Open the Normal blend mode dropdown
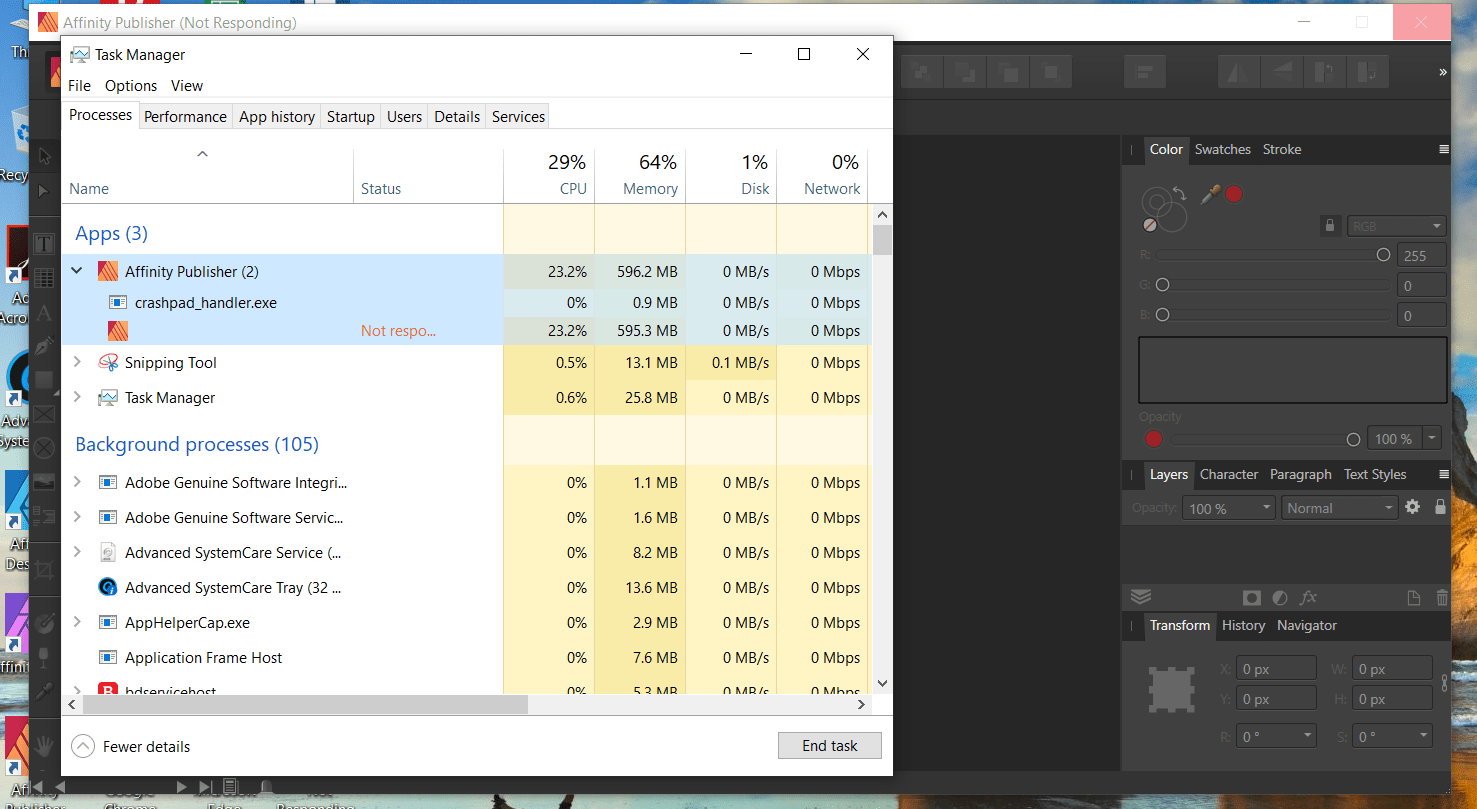This screenshot has height=809, width=1477. 1338,507
